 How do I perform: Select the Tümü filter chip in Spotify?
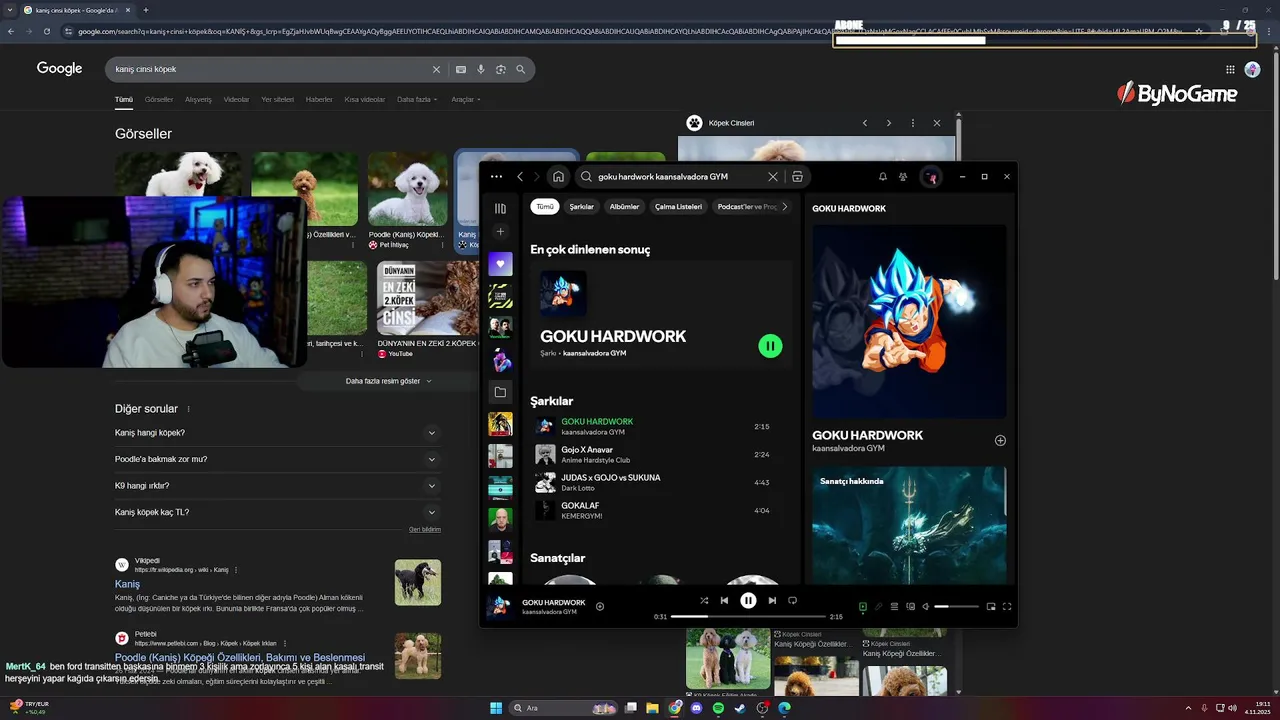click(x=545, y=207)
